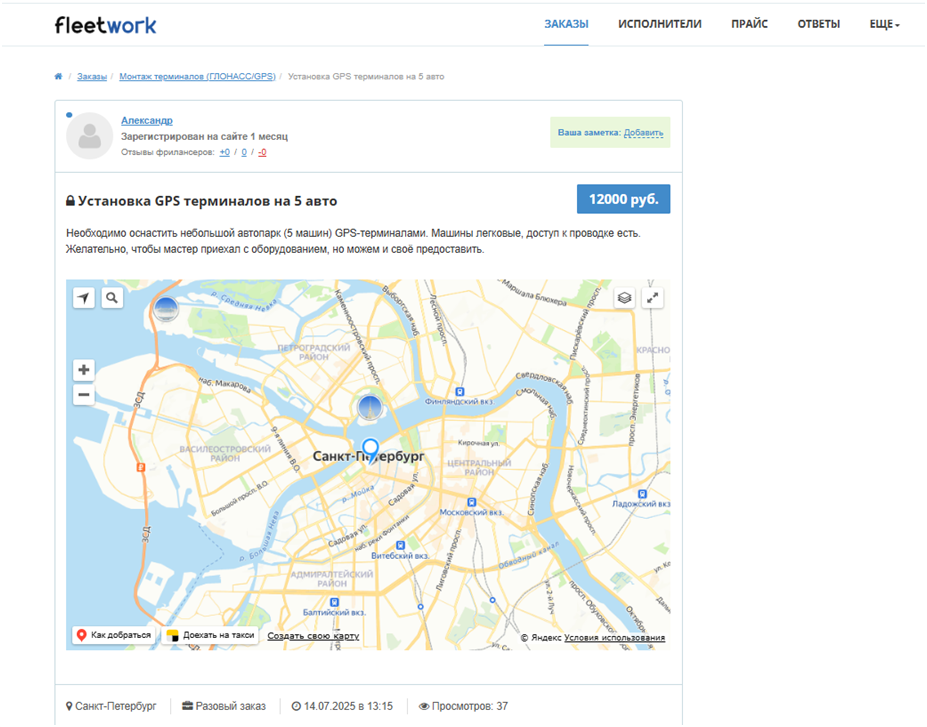
Task: Click the user avatar placeholder
Action: [89, 135]
